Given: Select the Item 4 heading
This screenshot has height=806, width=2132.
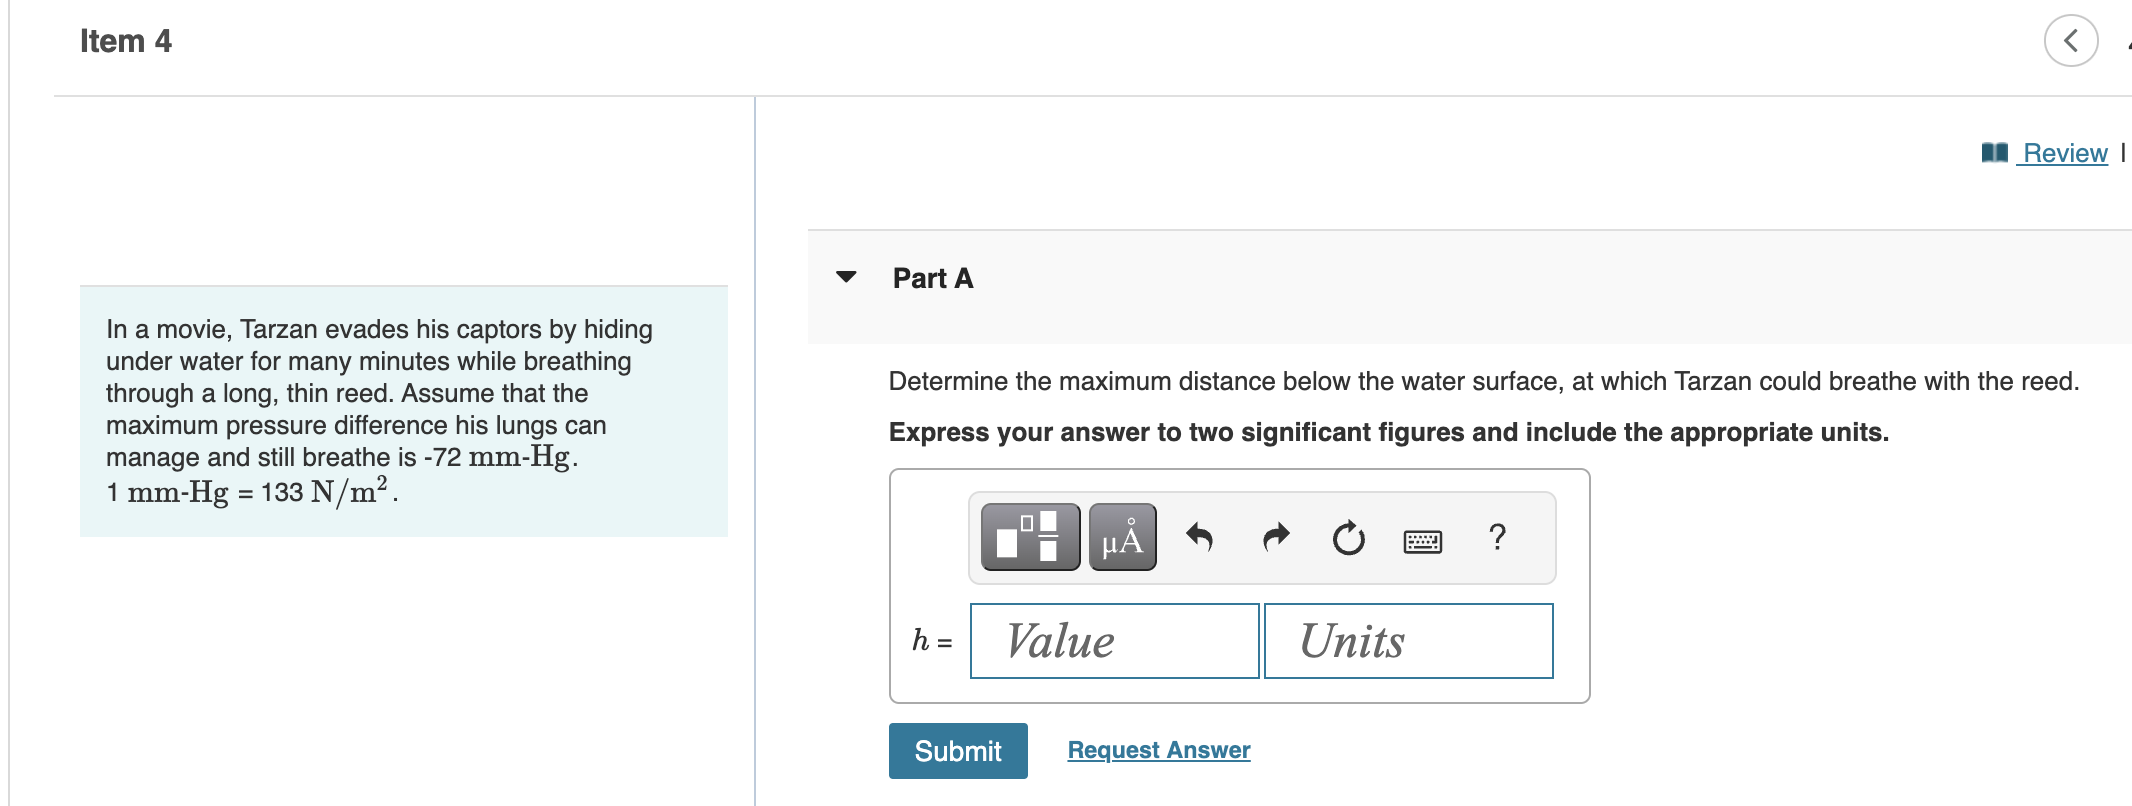Looking at the screenshot, I should 124,40.
